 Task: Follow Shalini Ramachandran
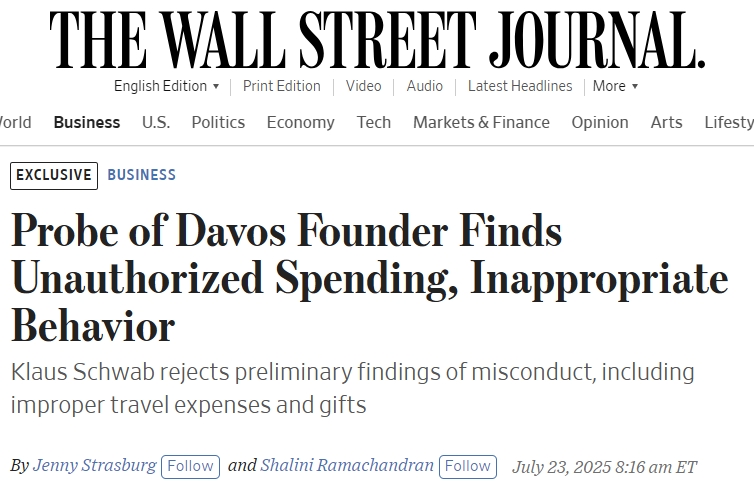pyautogui.click(x=467, y=466)
